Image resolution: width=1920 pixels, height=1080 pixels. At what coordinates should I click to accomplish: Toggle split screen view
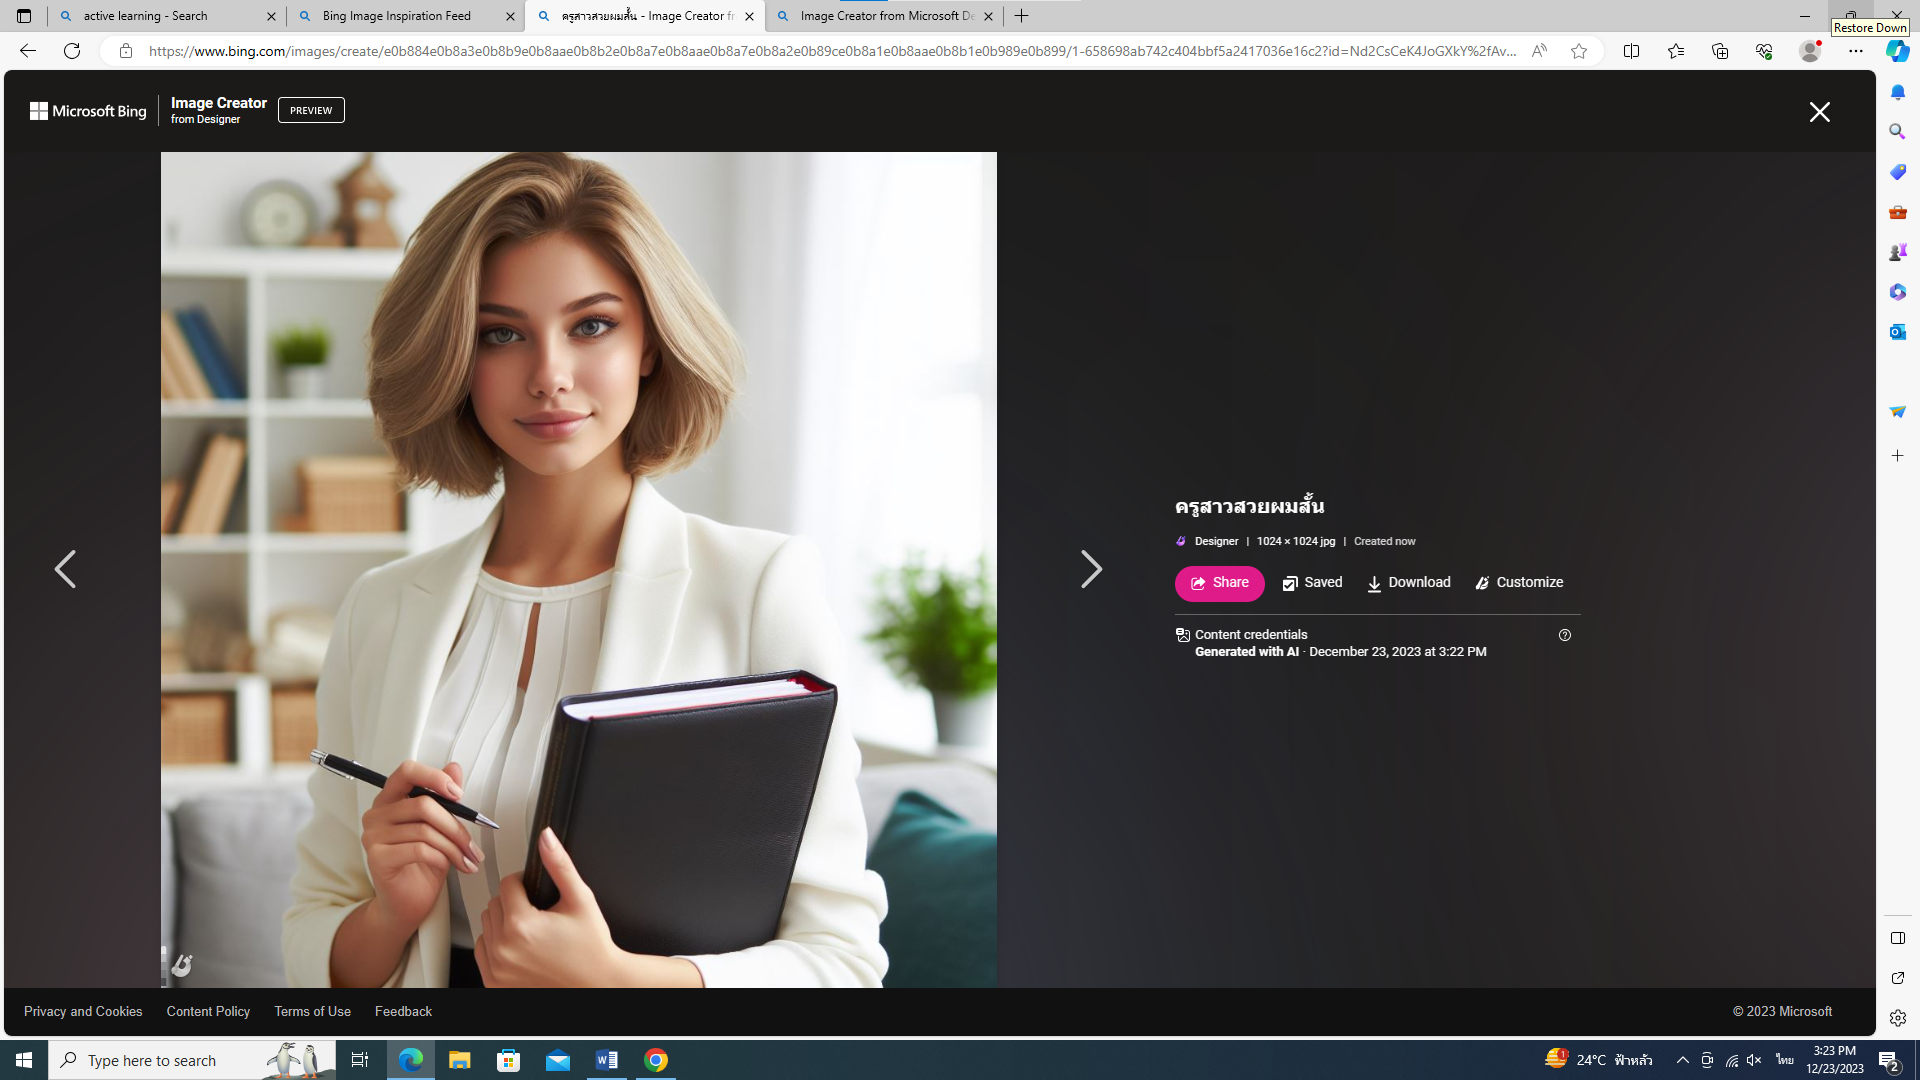(1631, 51)
